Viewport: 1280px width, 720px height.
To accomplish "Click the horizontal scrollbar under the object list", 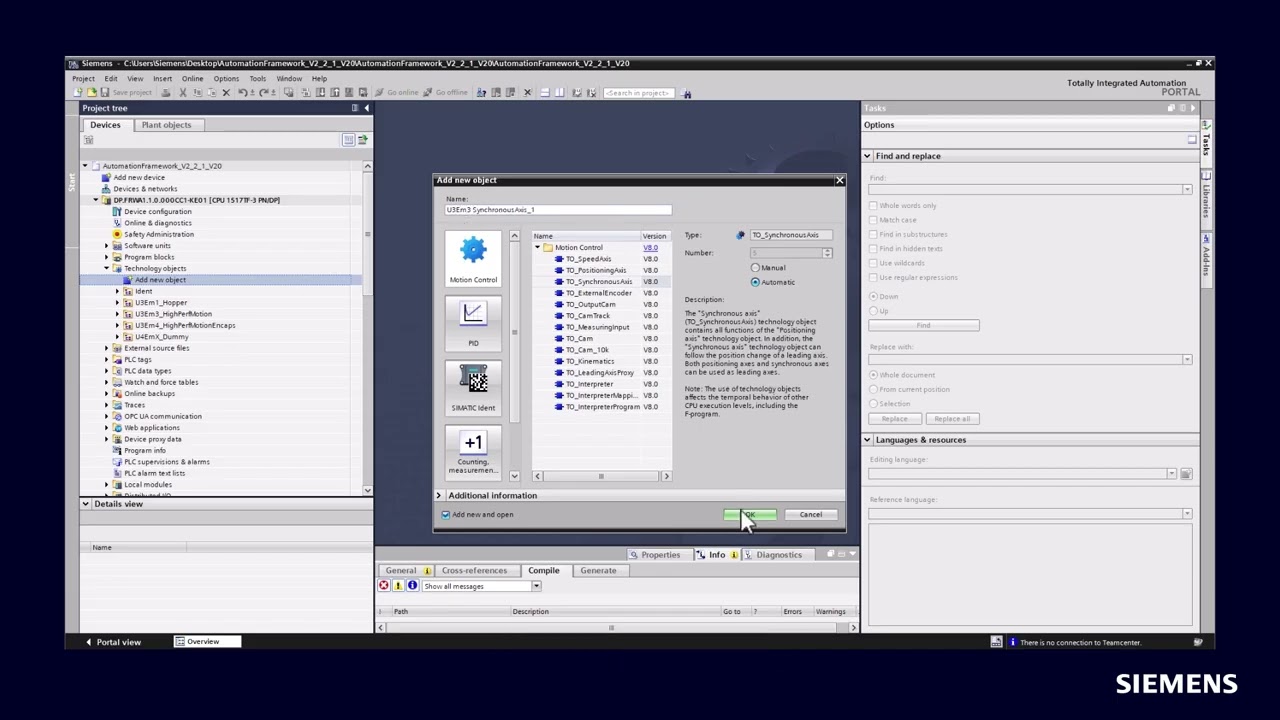I will pos(601,476).
